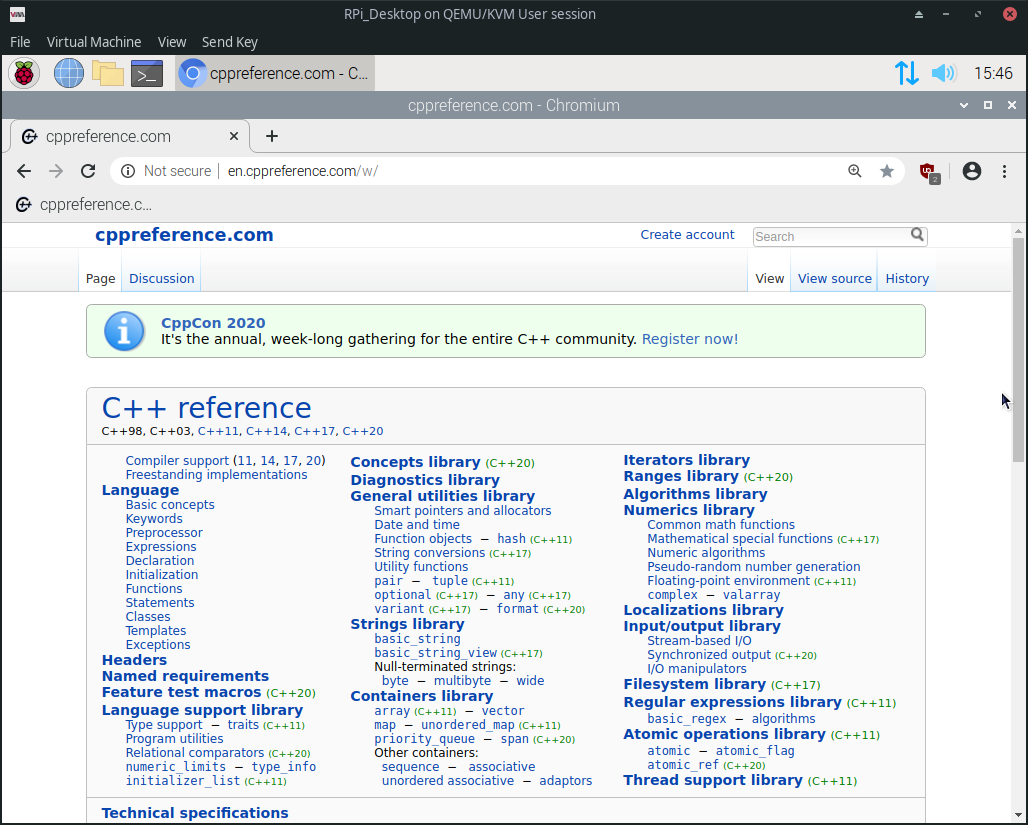Screen dimensions: 1028x825
Task: Open the Chromium profile avatar
Action: (972, 171)
